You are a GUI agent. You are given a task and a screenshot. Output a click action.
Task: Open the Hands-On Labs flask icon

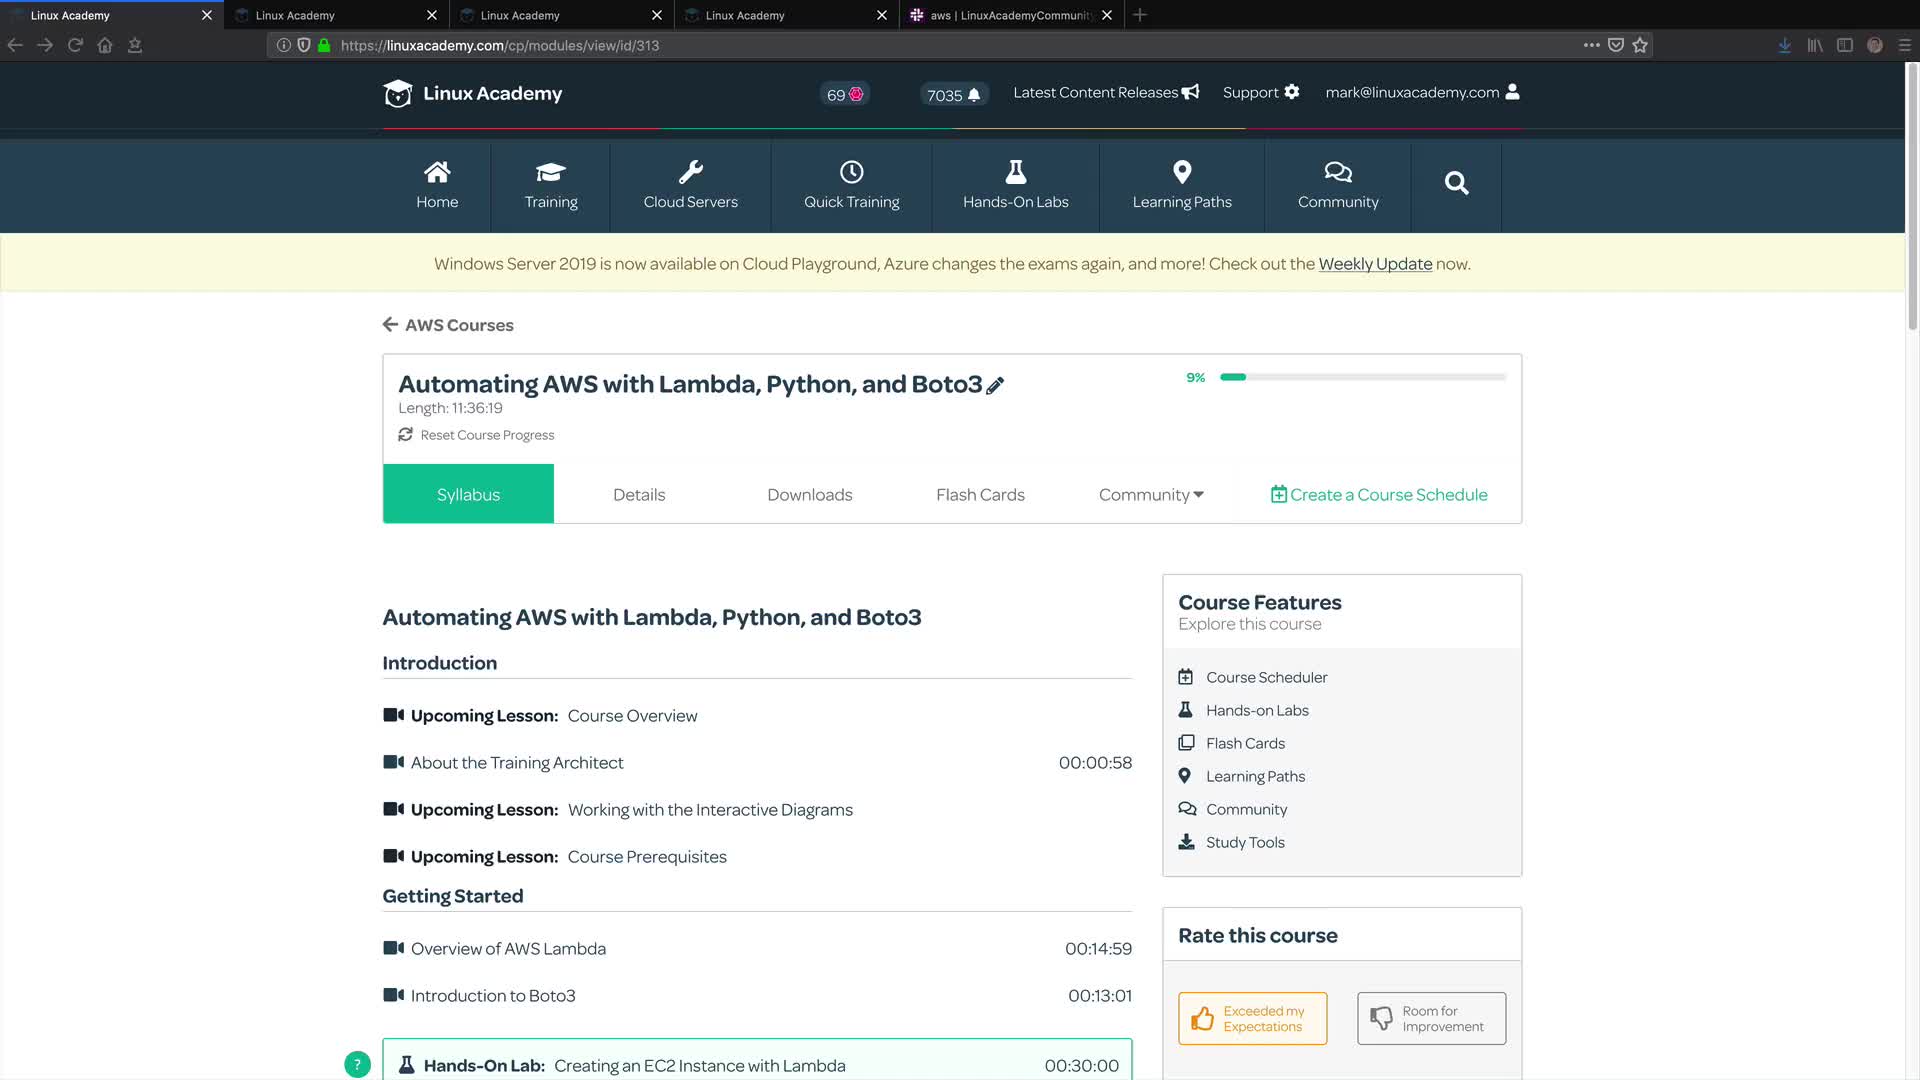tap(1015, 172)
